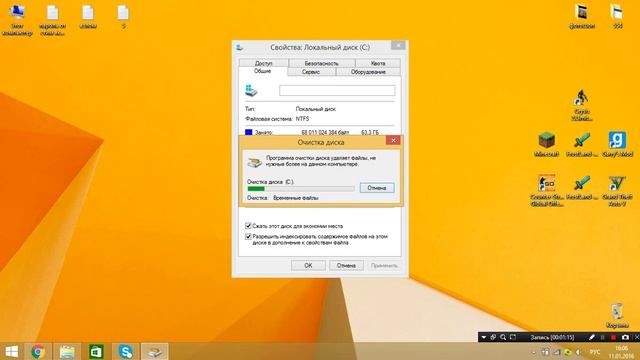Click the blue Занято color swatch
640x360 pixels.
249,132
